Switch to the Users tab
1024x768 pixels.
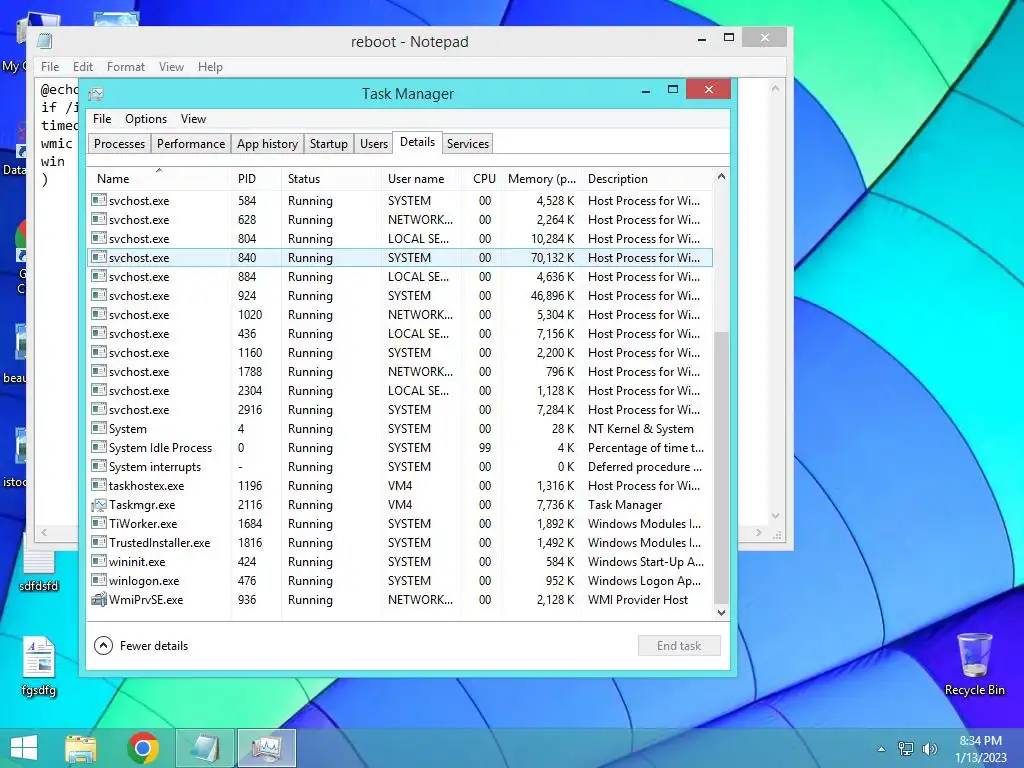click(x=374, y=144)
